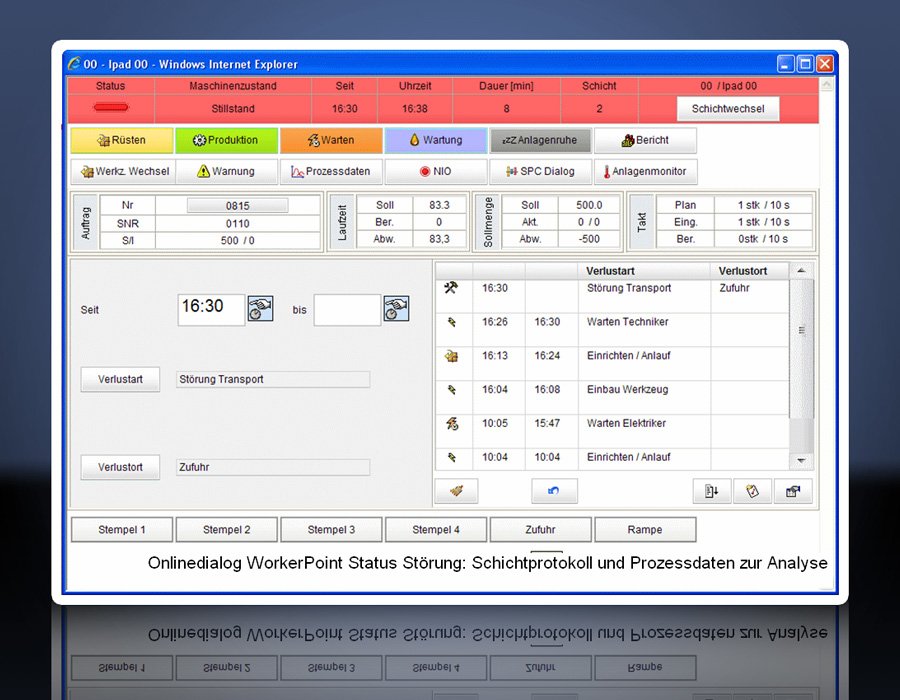Viewport: 900px width, 700px height.
Task: Maximize the Internet Explorer window
Action: (805, 63)
